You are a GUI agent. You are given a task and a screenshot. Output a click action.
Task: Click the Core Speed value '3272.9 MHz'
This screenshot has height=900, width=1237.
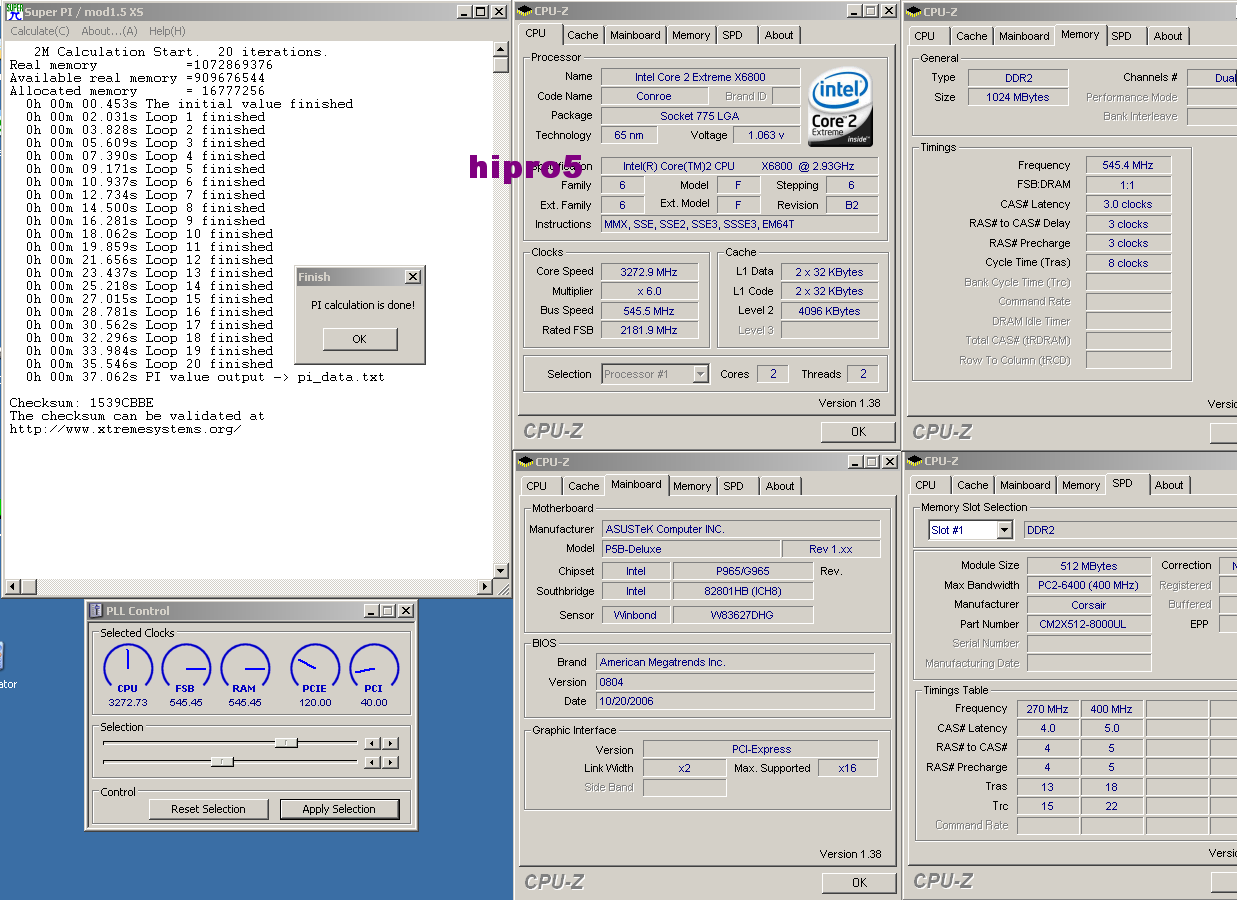(649, 271)
